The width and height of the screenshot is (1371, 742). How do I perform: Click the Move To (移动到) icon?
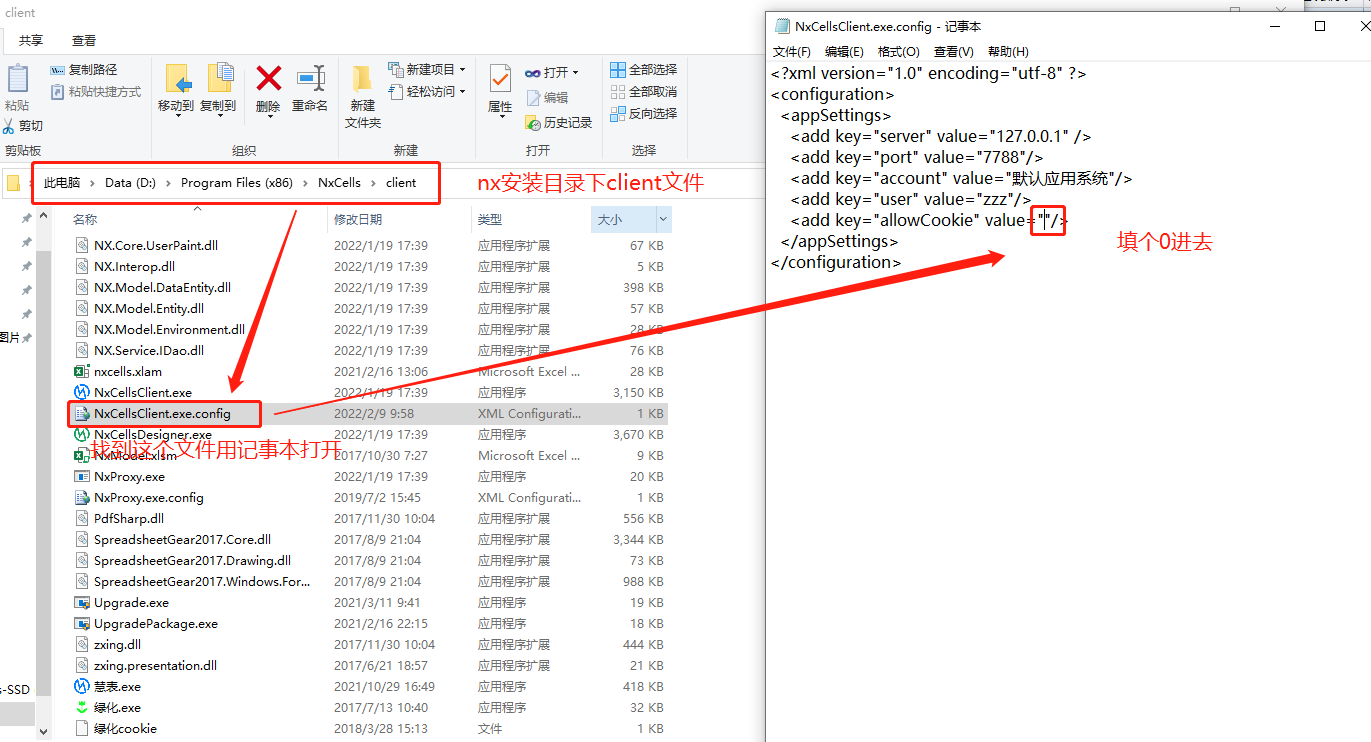pyautogui.click(x=176, y=80)
